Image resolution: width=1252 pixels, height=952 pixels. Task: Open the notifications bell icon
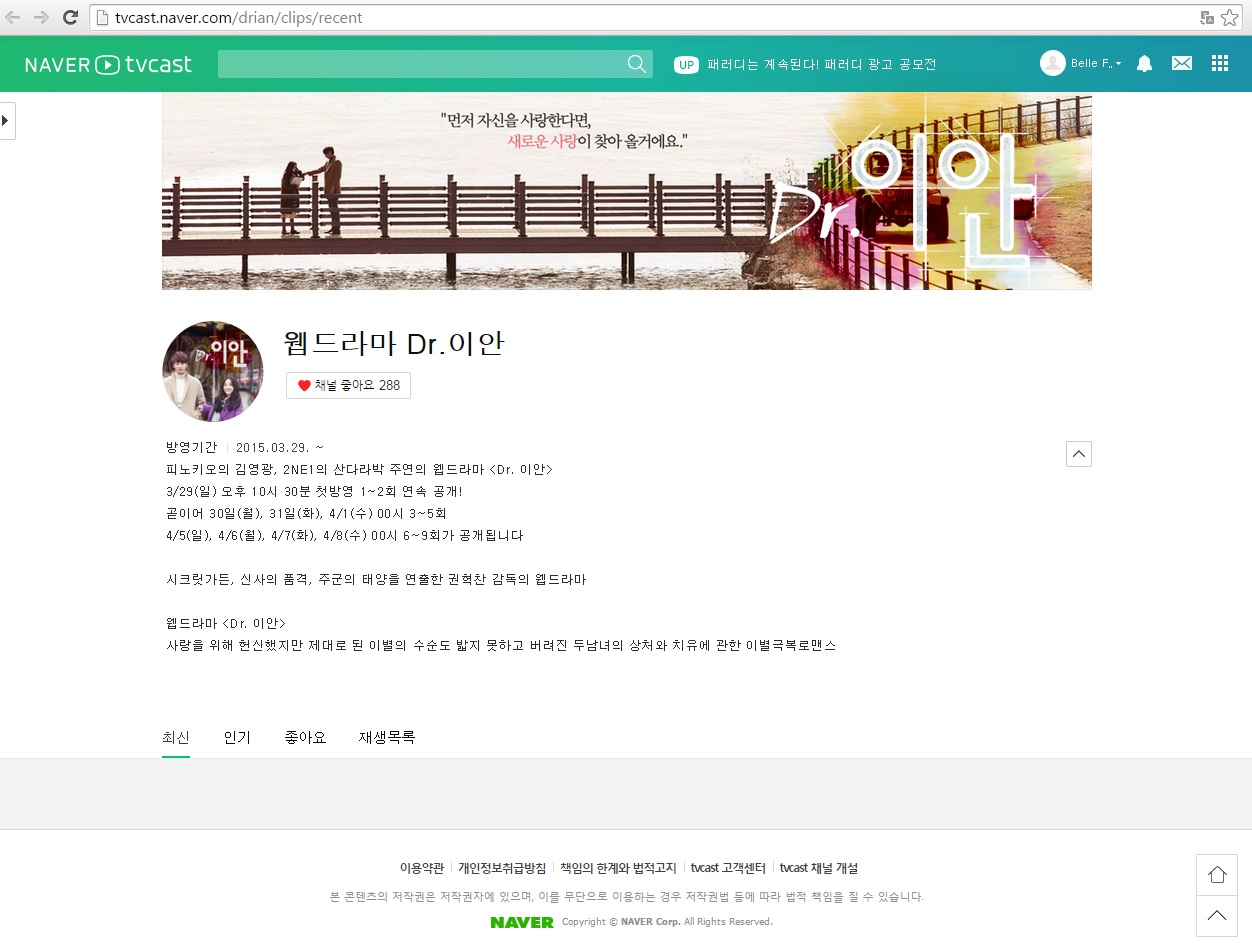(1145, 63)
